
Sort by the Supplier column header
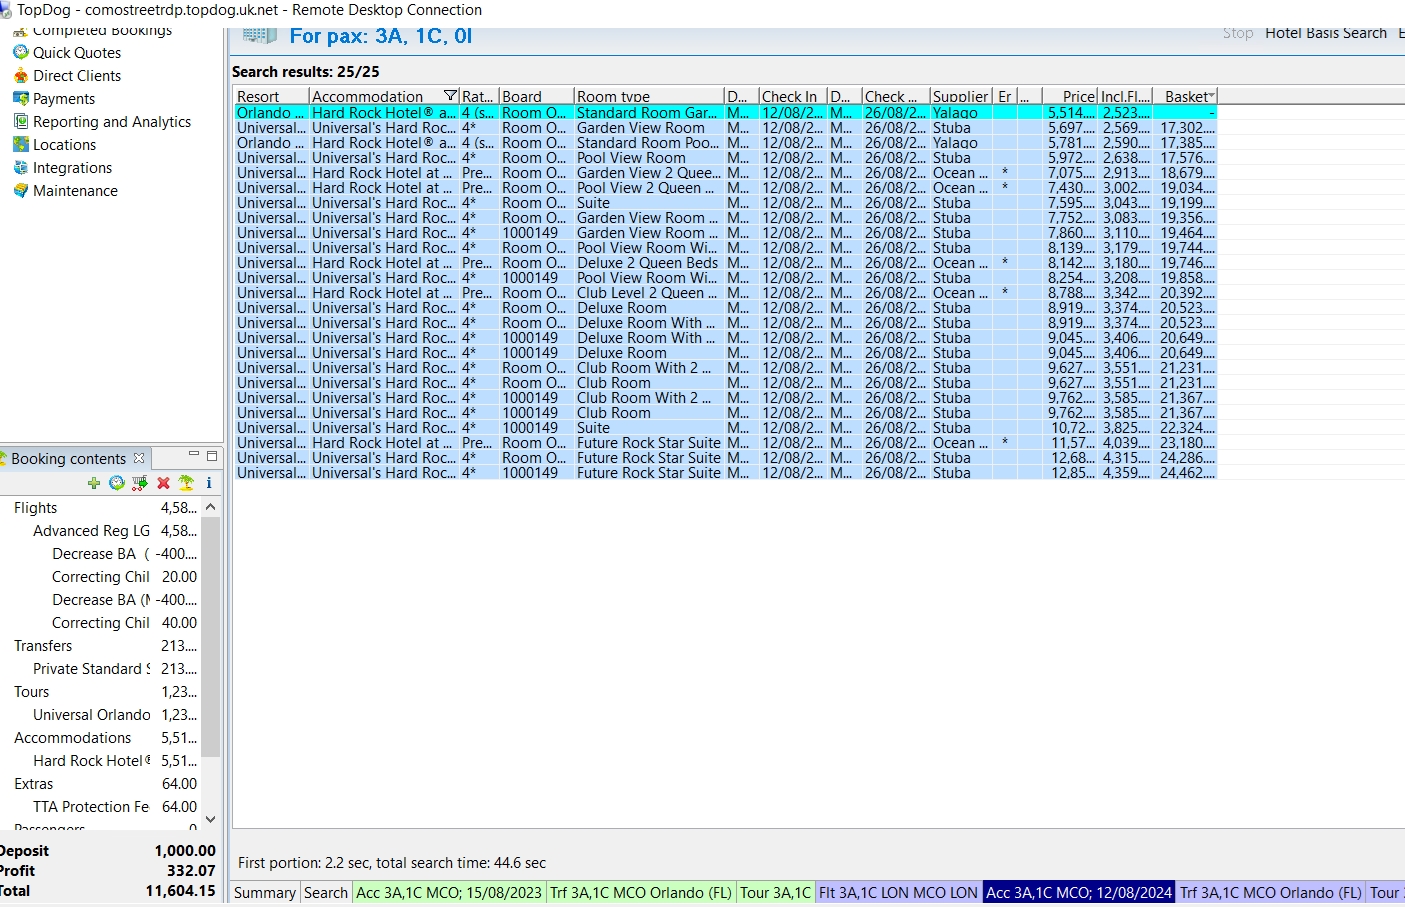pos(960,96)
